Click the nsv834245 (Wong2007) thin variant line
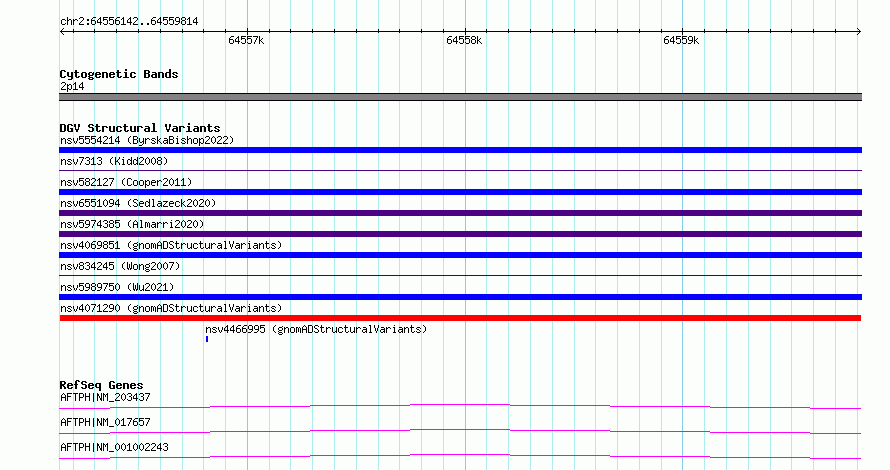The height and width of the screenshot is (470, 890). (460, 276)
